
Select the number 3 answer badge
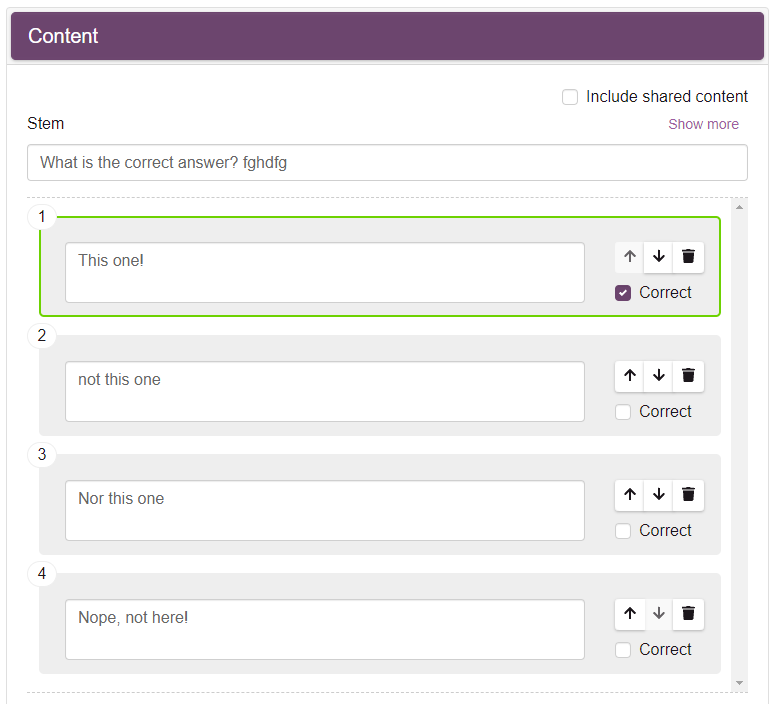[42, 455]
